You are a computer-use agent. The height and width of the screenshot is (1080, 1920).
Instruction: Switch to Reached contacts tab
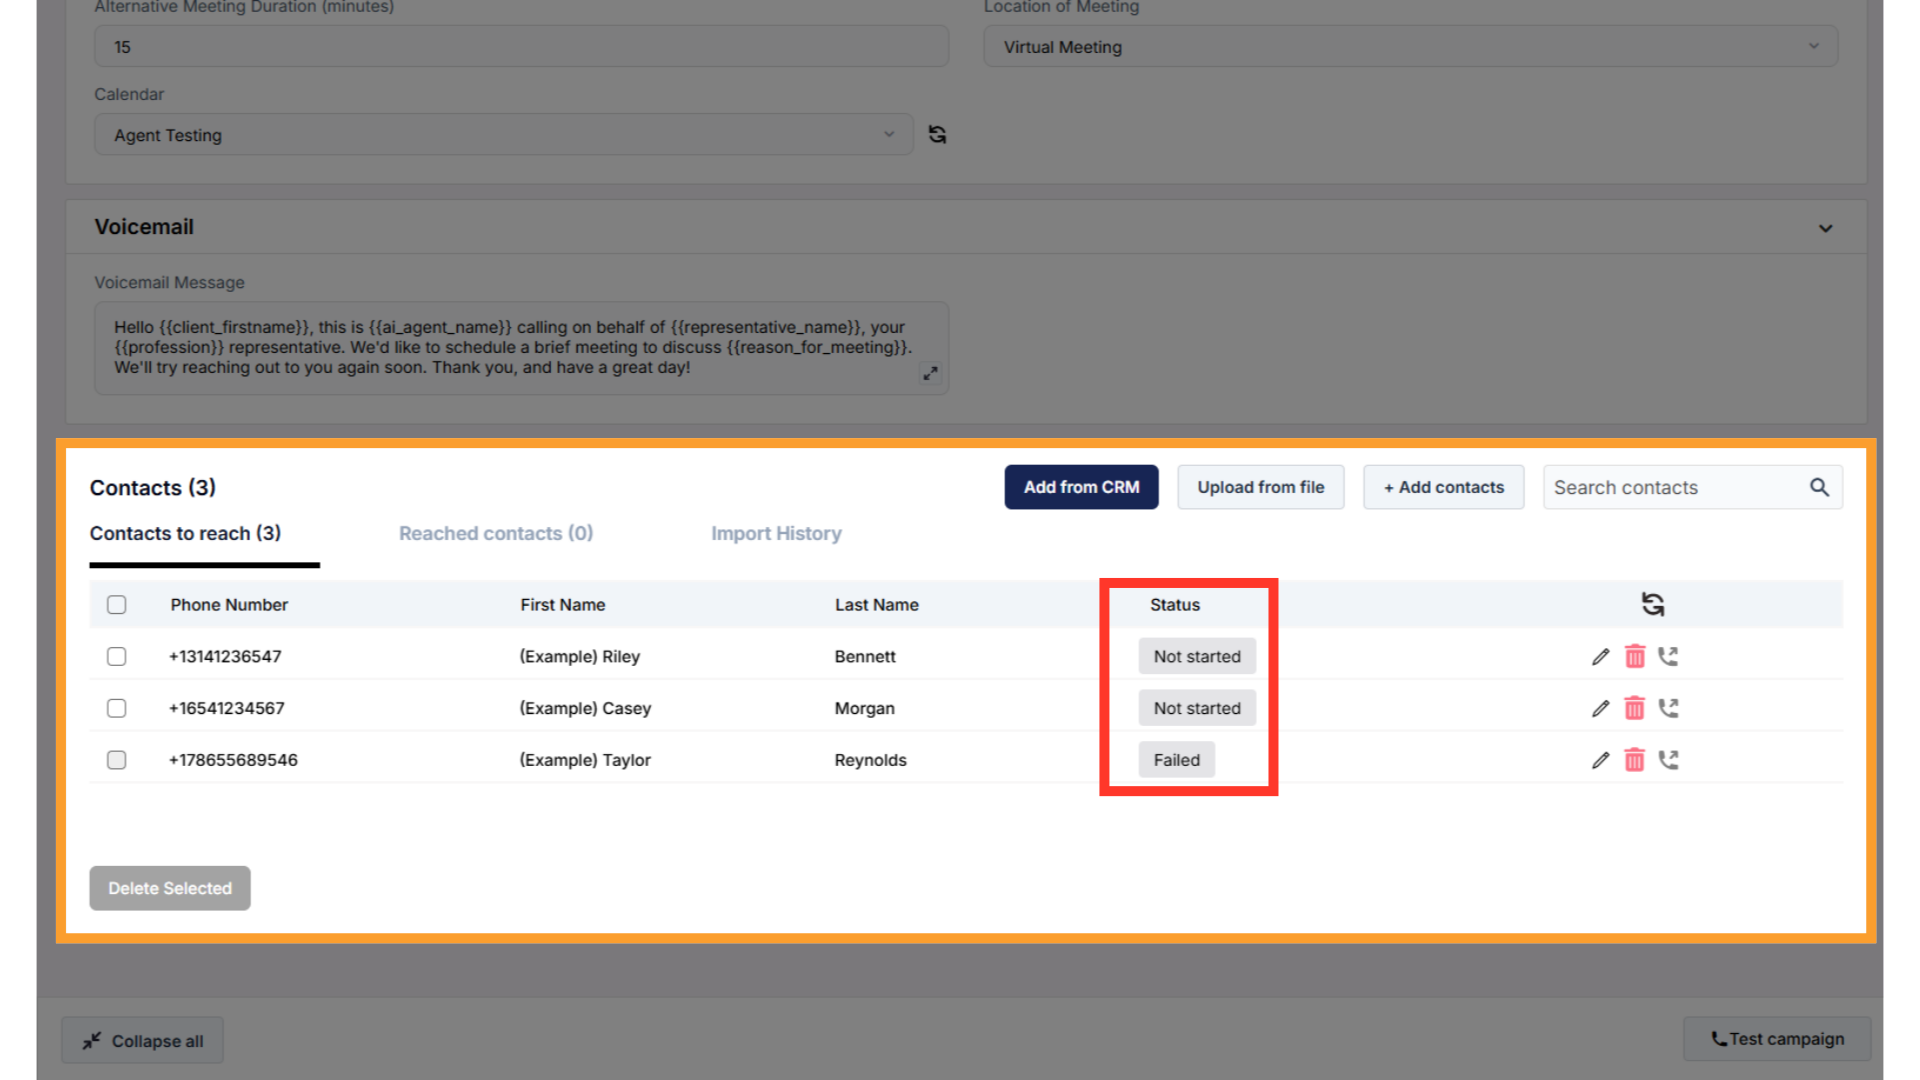point(496,534)
